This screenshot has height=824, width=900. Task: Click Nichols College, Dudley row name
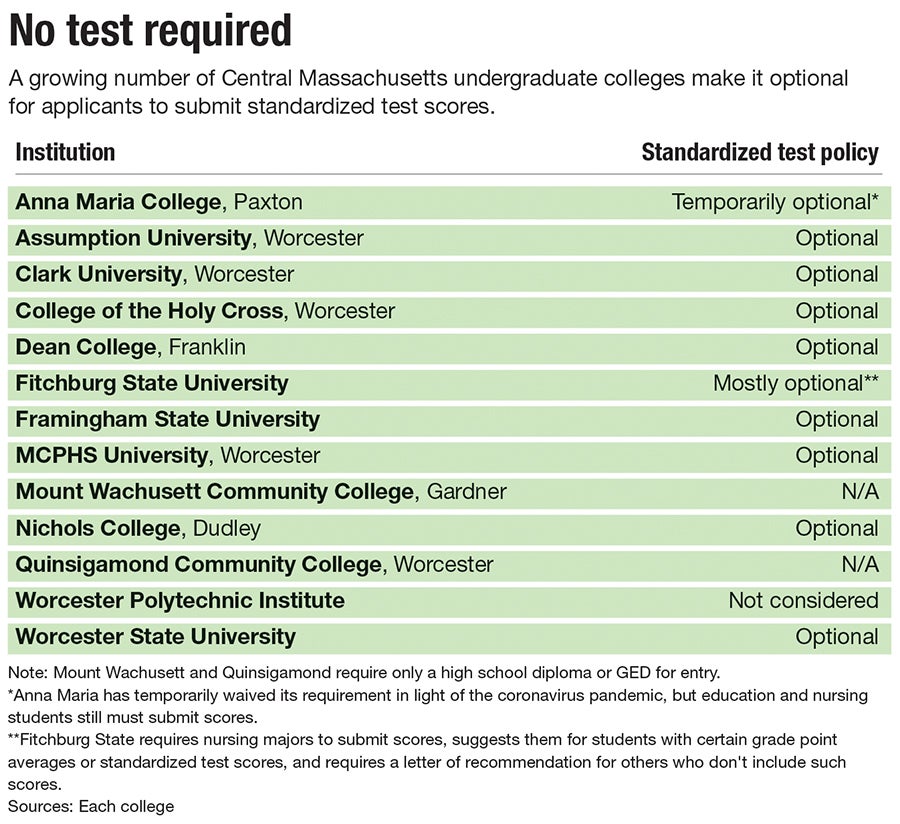137,528
